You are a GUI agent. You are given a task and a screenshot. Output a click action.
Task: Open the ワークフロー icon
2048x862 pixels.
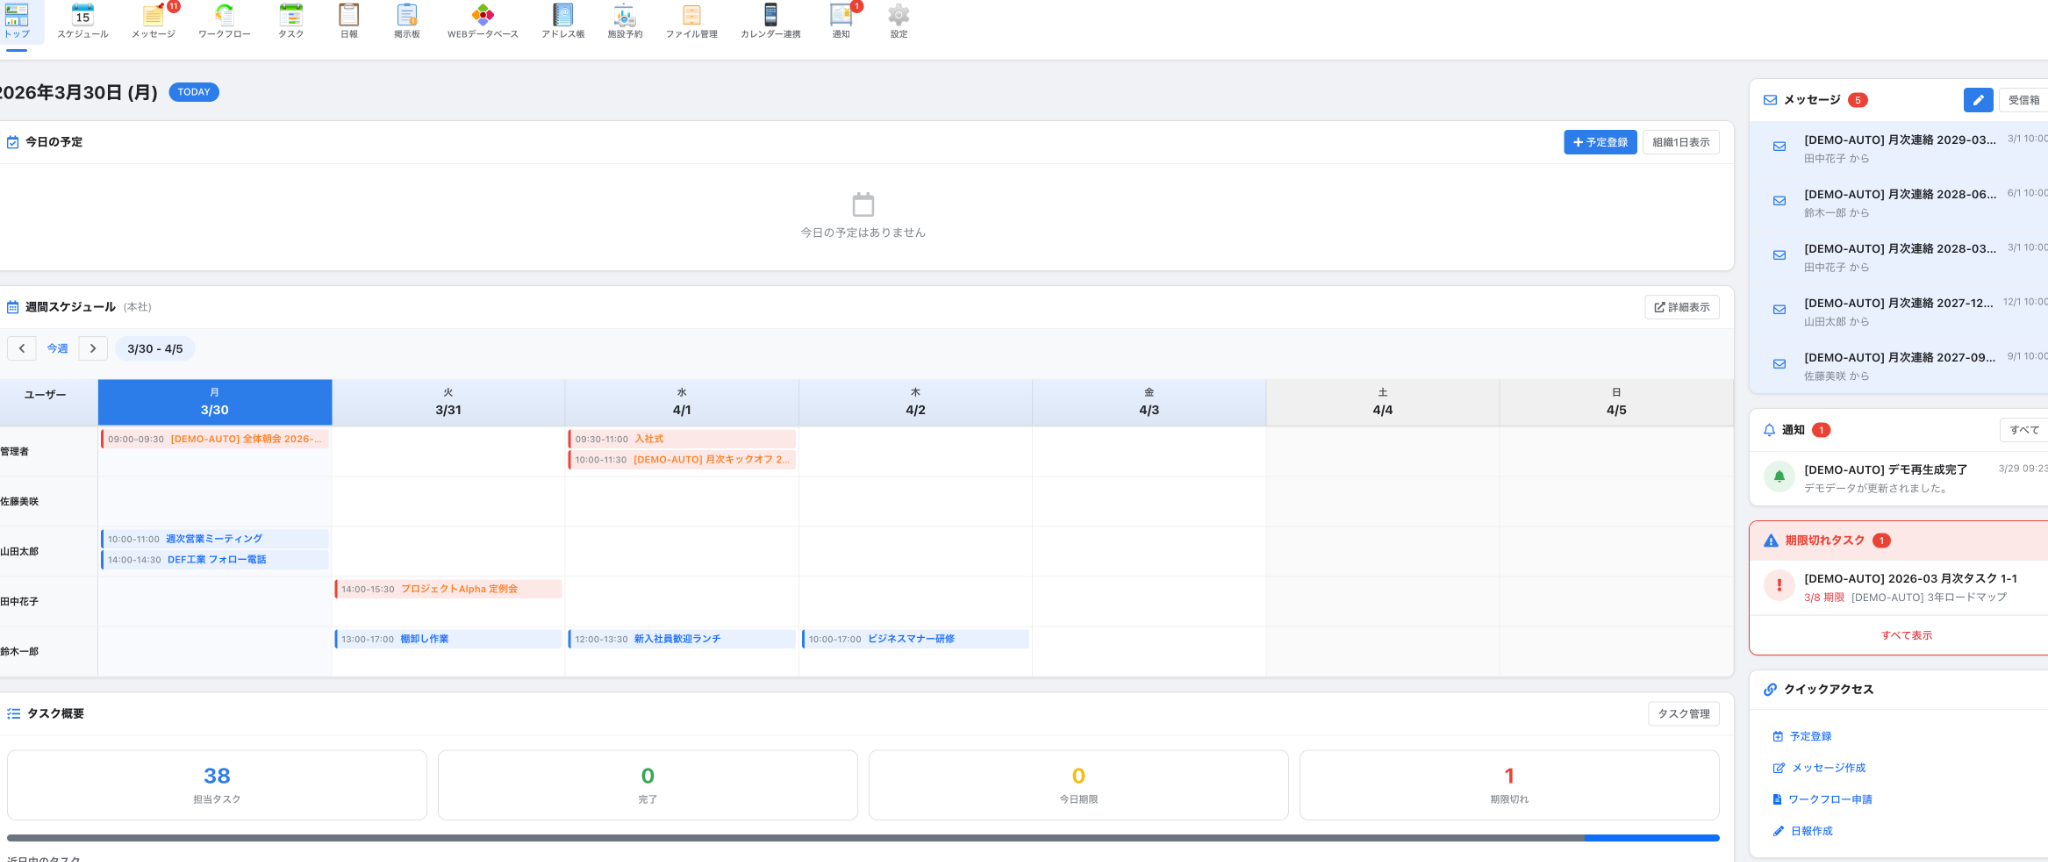click(224, 15)
